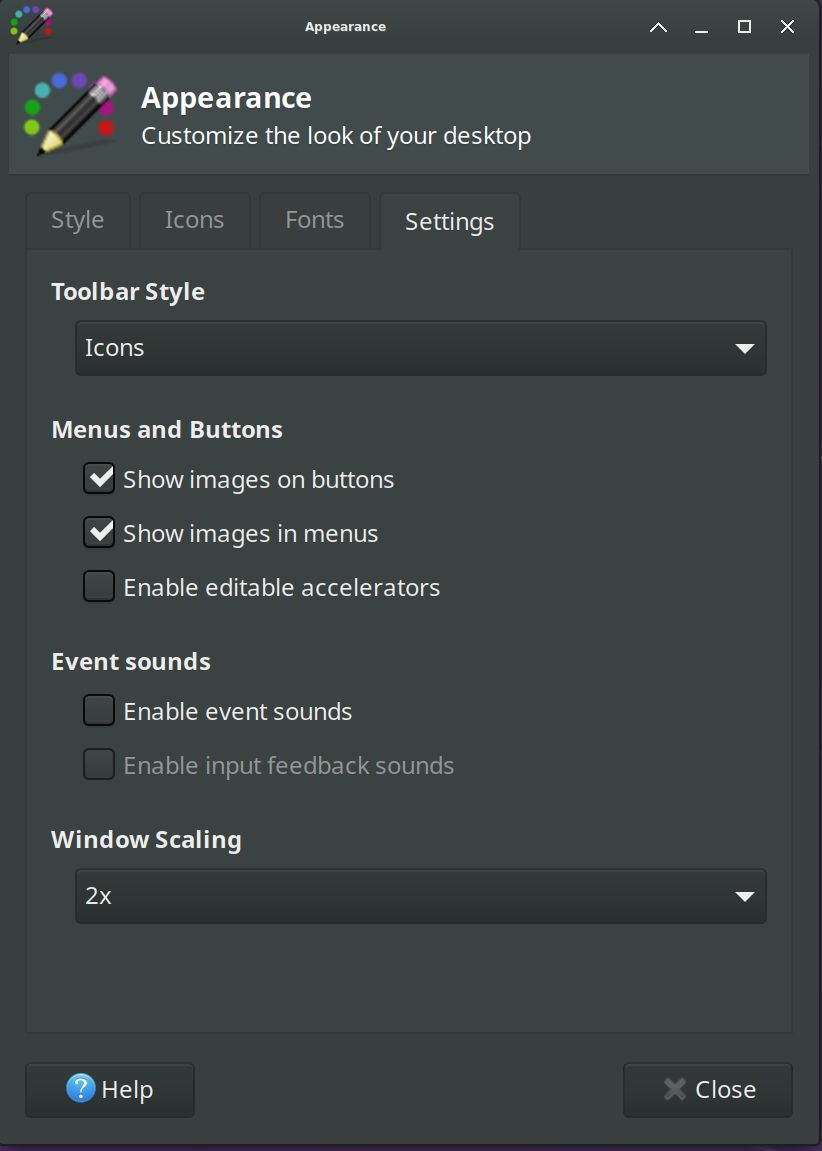
Task: Open the Toolbar Style Icons dropdown
Action: [420, 348]
